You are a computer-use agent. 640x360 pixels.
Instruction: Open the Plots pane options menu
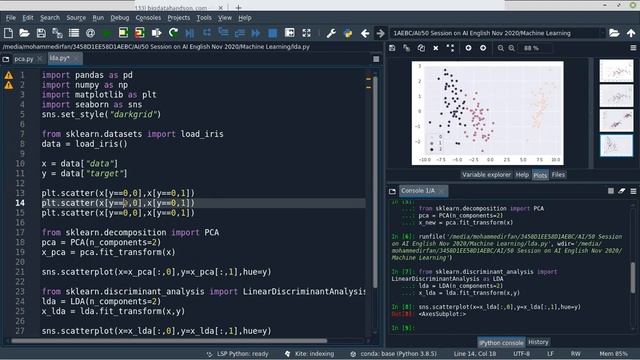[x=633, y=48]
